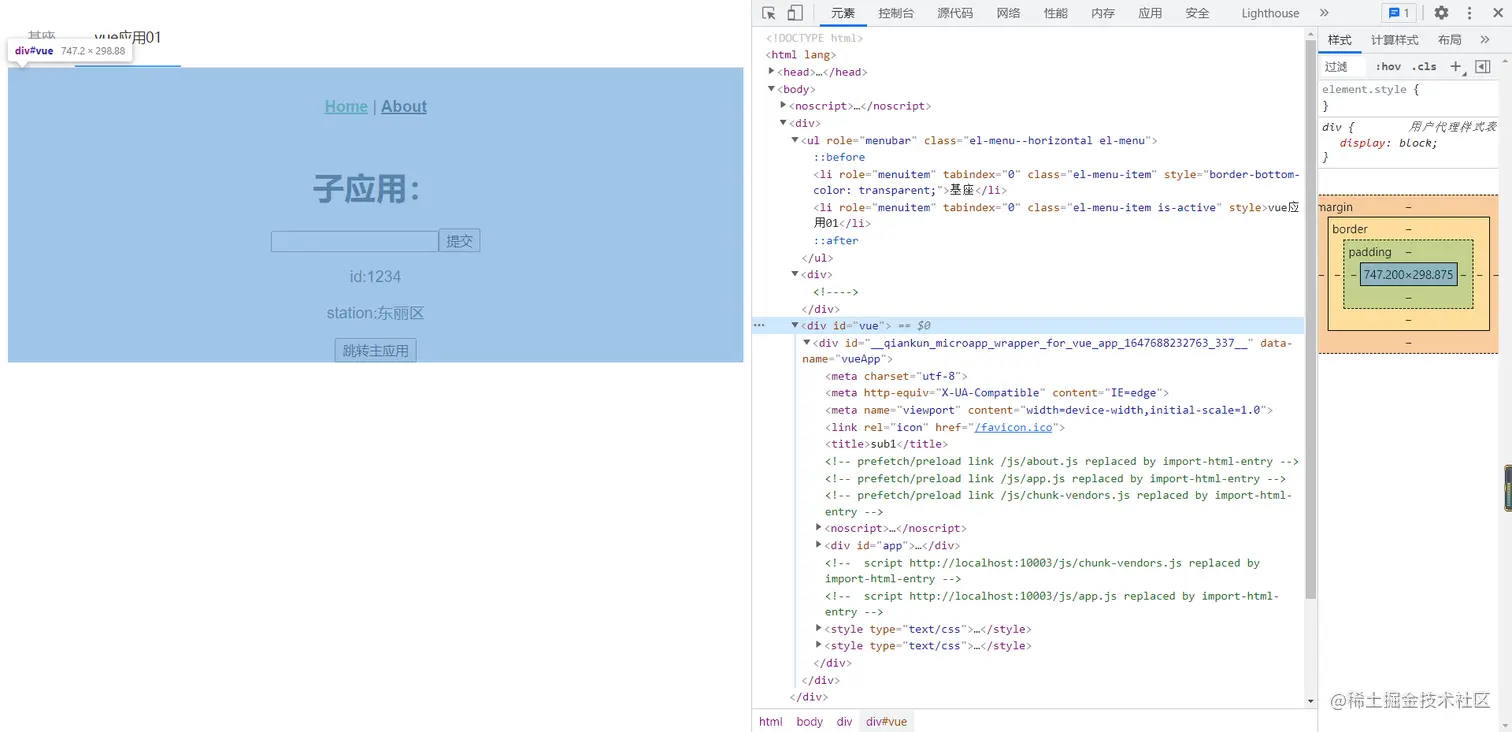Select the 样式 sidebar tab
The image size is (1512, 732).
(x=1339, y=40)
